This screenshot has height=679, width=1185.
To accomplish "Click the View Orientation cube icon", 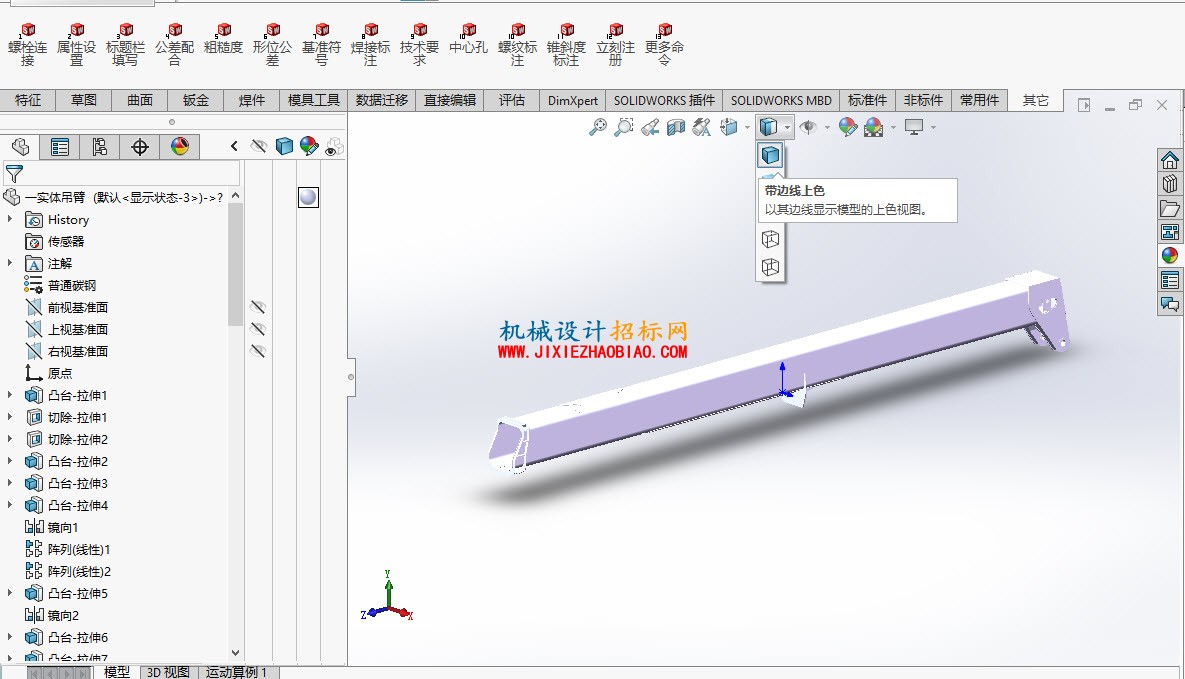I will (729, 127).
